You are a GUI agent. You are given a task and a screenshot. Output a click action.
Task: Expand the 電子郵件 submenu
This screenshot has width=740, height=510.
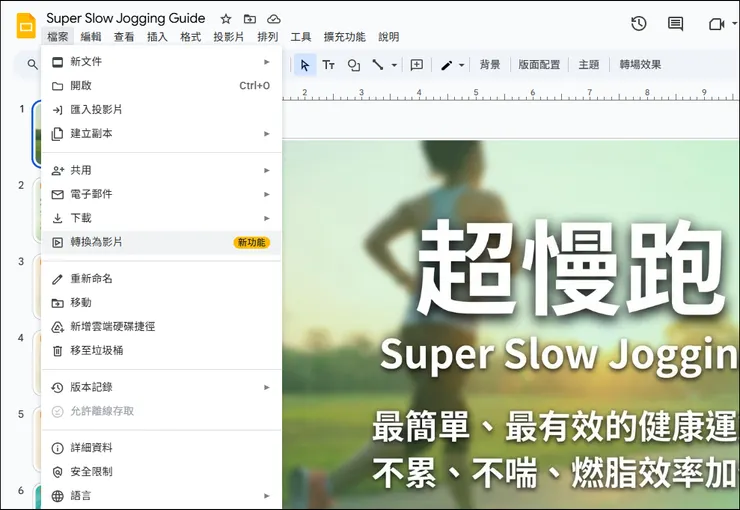click(161, 194)
